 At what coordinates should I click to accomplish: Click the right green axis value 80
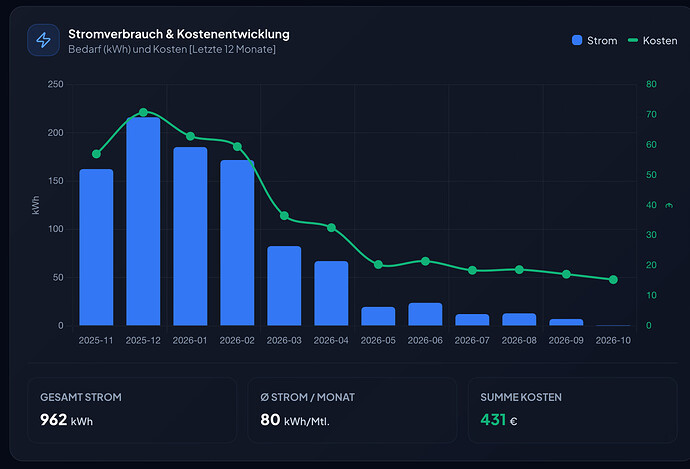(x=651, y=84)
